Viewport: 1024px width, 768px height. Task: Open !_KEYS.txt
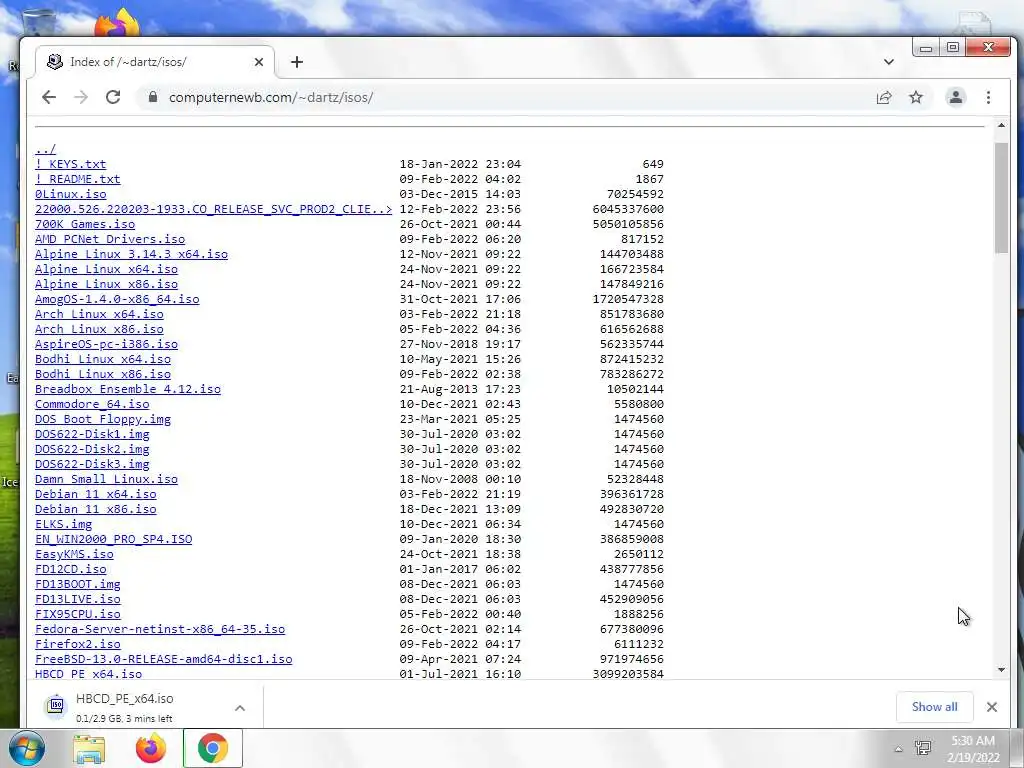pyautogui.click(x=71, y=164)
